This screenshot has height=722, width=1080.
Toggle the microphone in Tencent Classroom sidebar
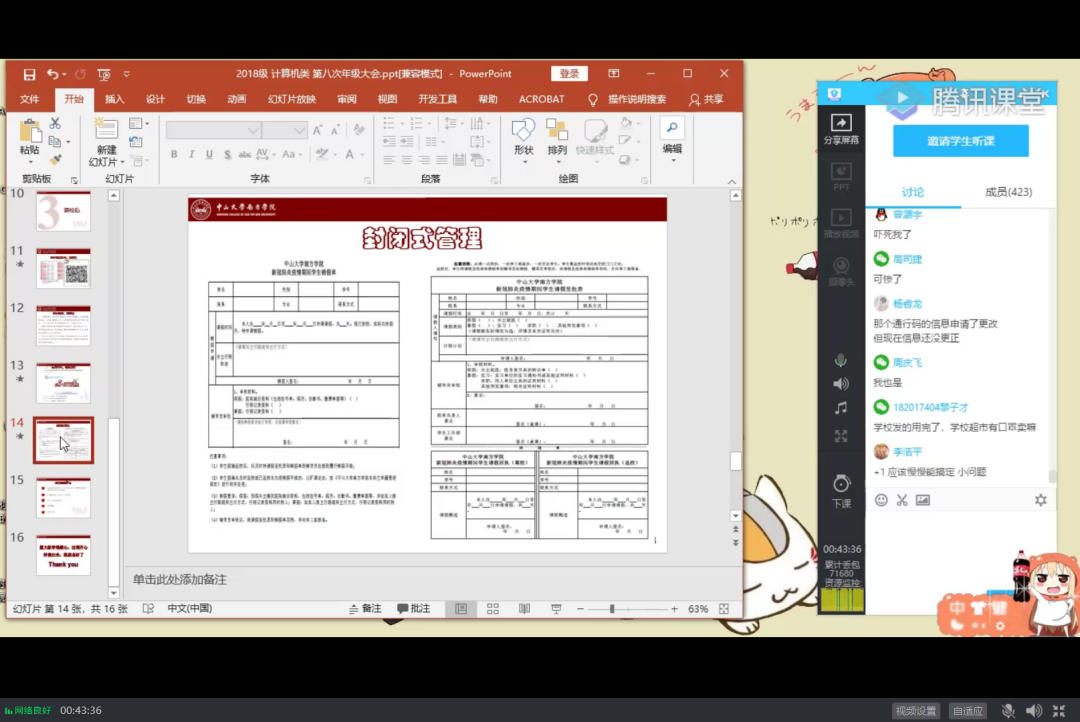tap(841, 360)
